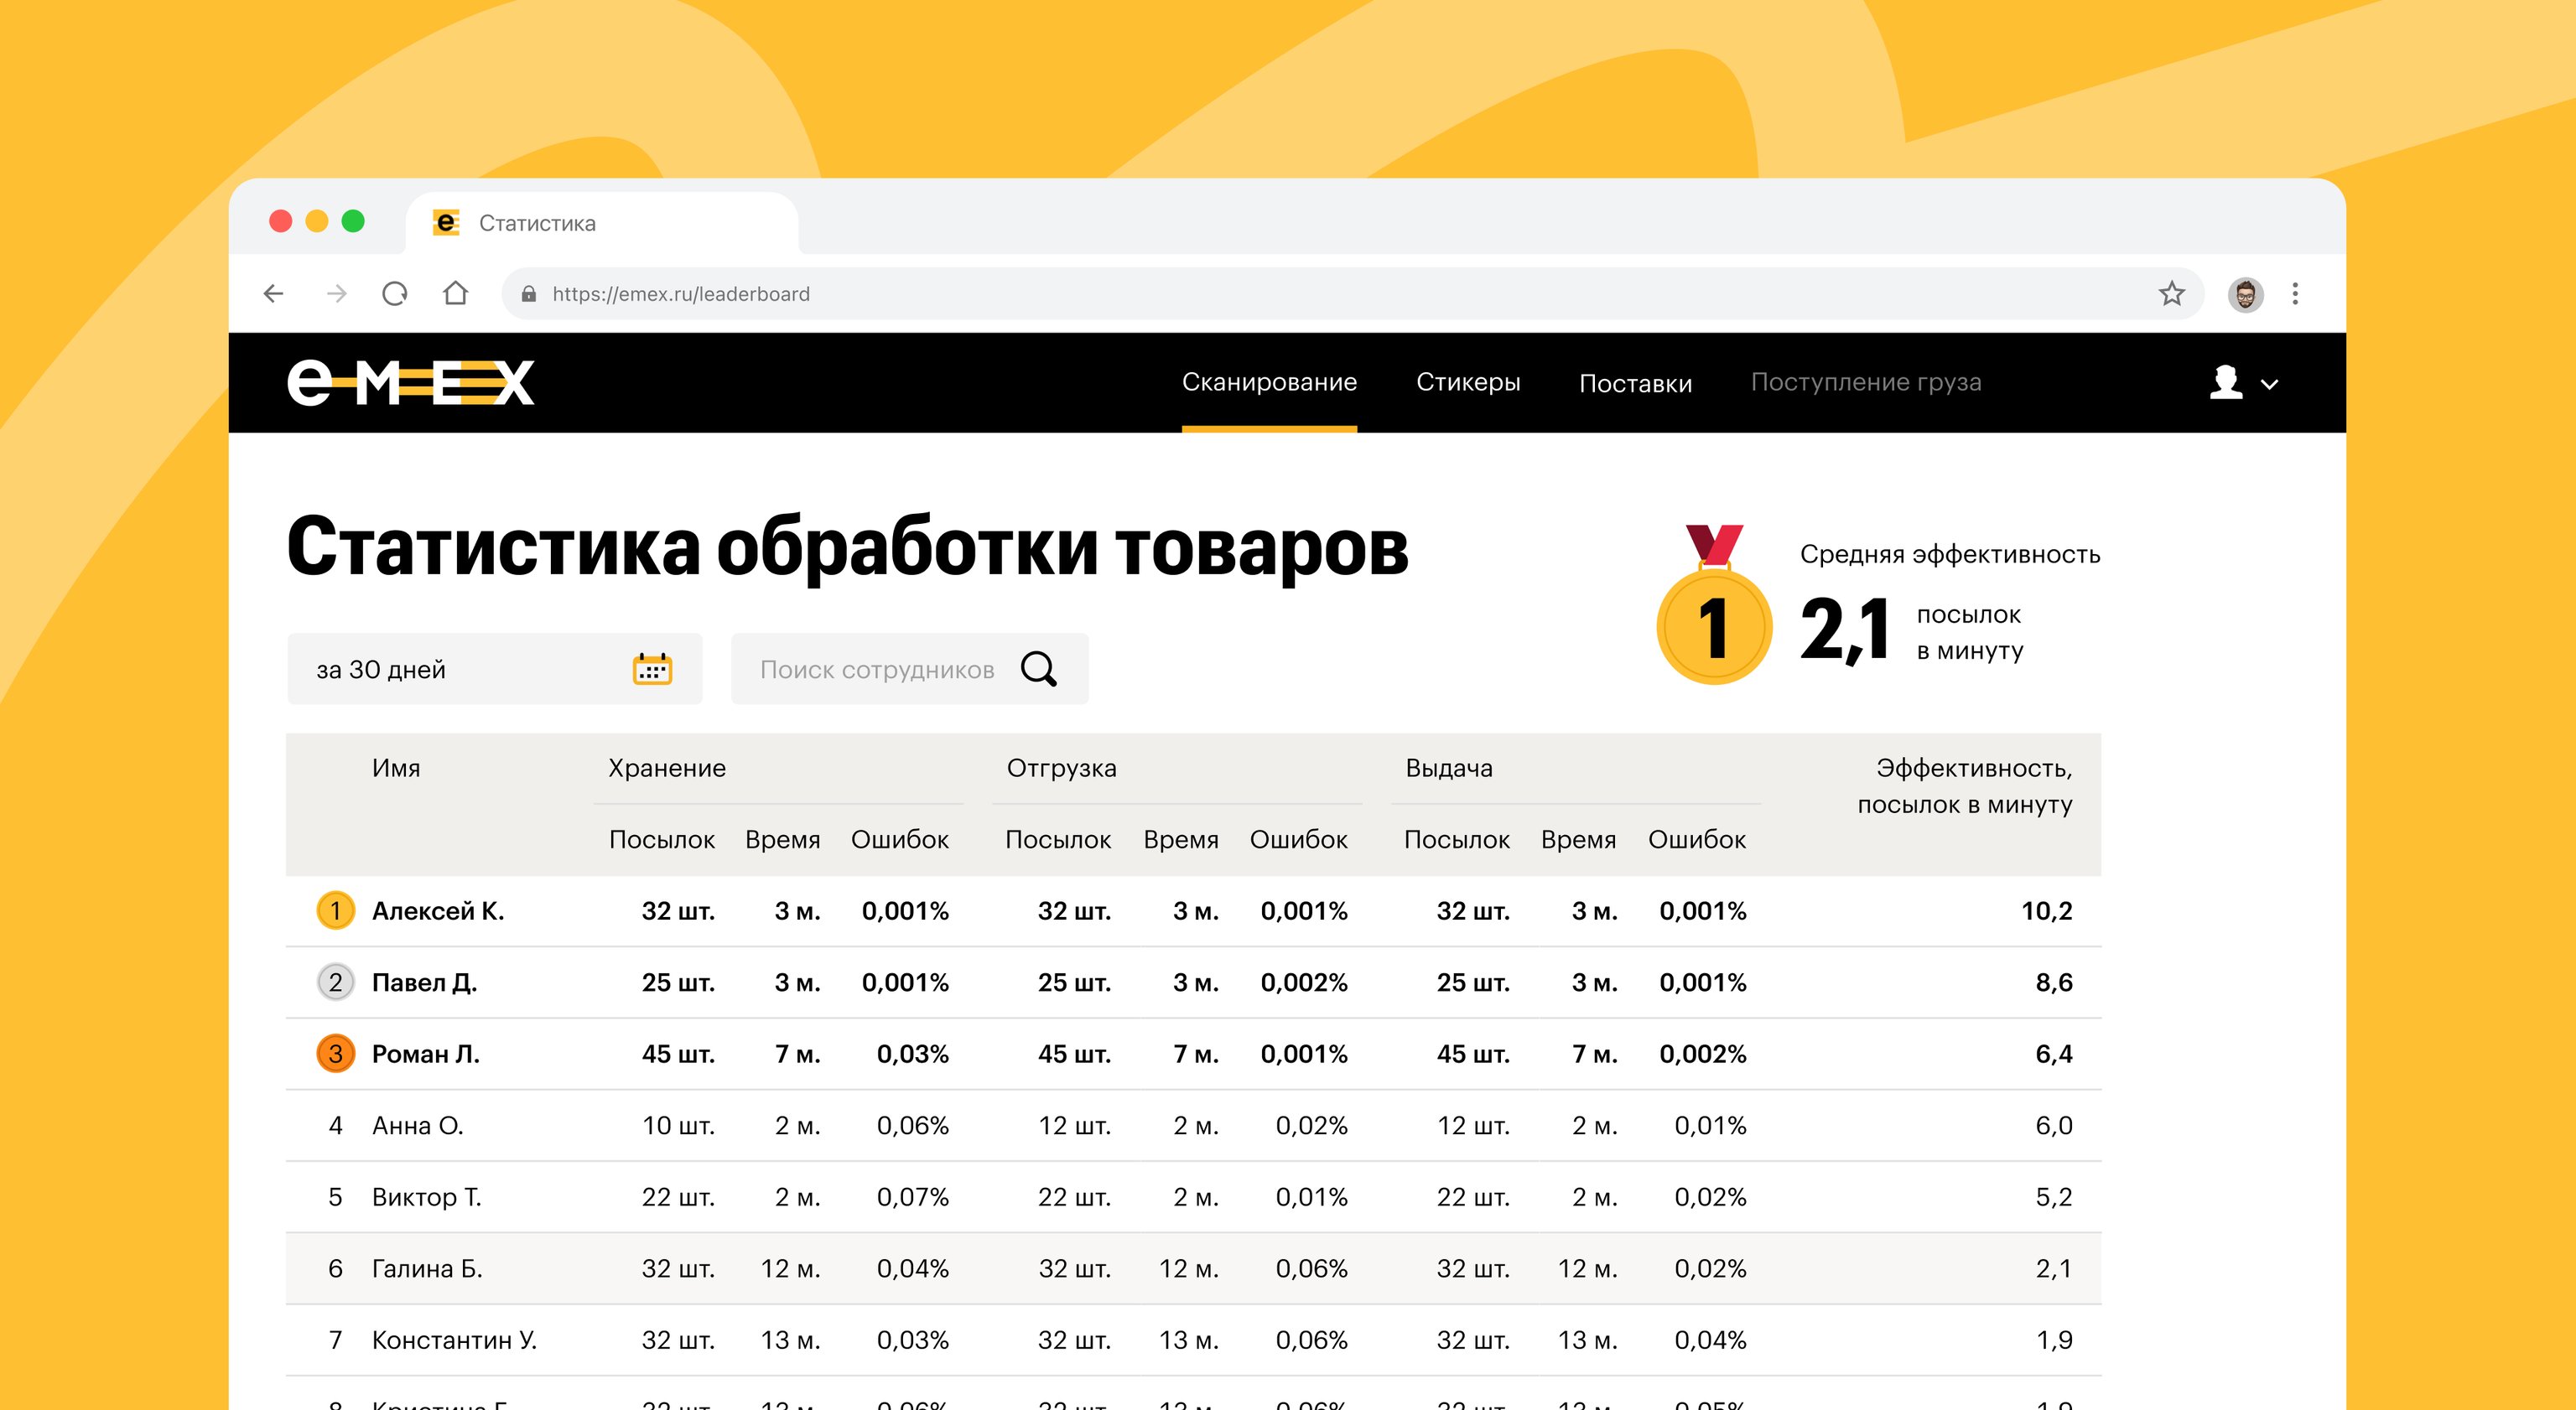Click the search magnifier icon

[x=1038, y=669]
